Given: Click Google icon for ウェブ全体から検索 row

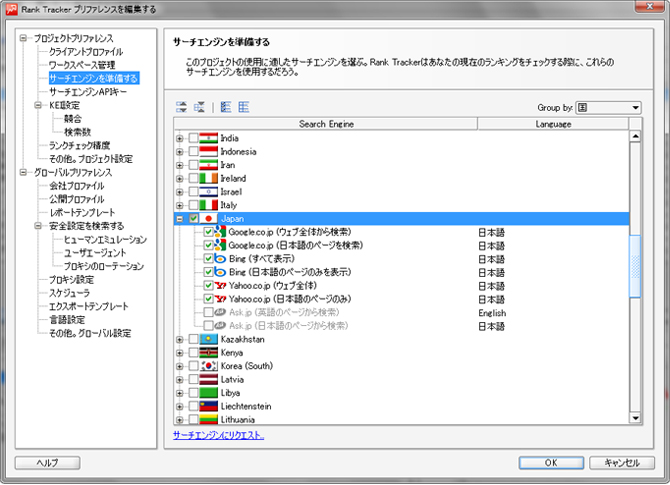Looking at the screenshot, I should tap(220, 232).
